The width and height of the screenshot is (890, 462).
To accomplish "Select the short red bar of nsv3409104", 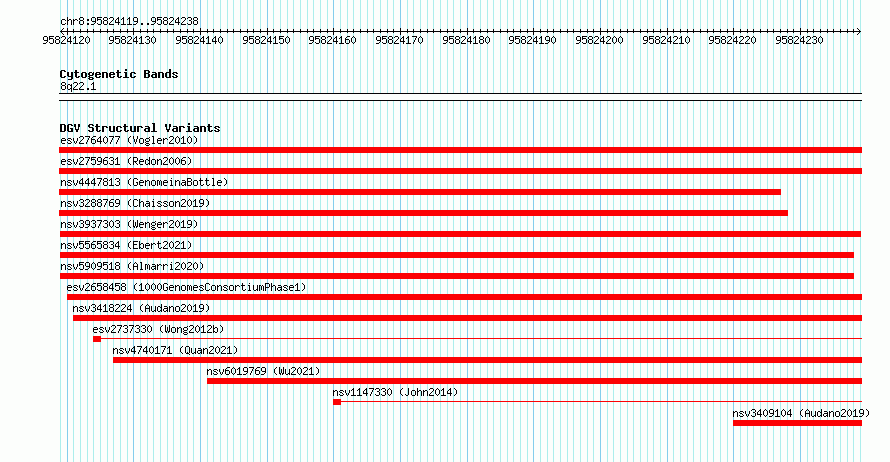I will click(797, 423).
